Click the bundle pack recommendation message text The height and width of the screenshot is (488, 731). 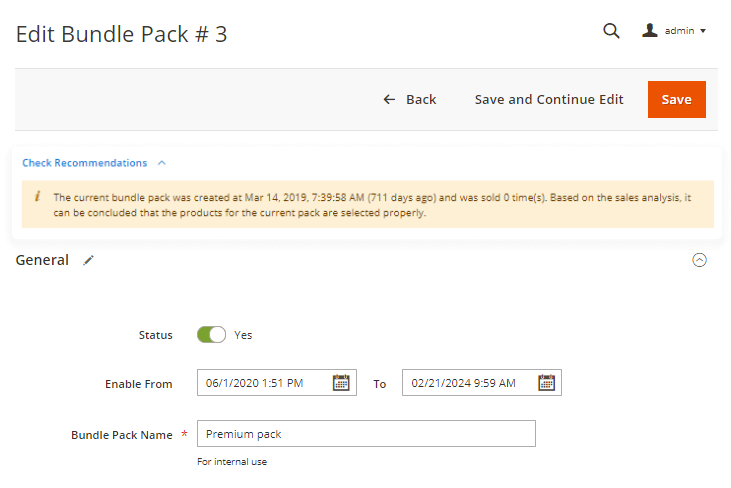(x=370, y=205)
